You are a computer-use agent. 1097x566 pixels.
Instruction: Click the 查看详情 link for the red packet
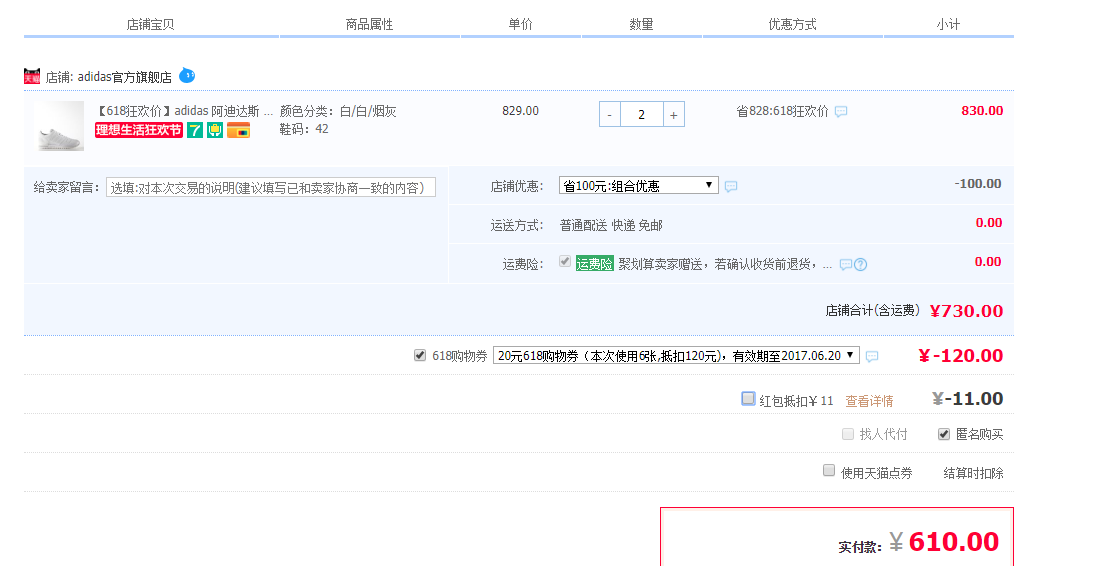(x=869, y=401)
